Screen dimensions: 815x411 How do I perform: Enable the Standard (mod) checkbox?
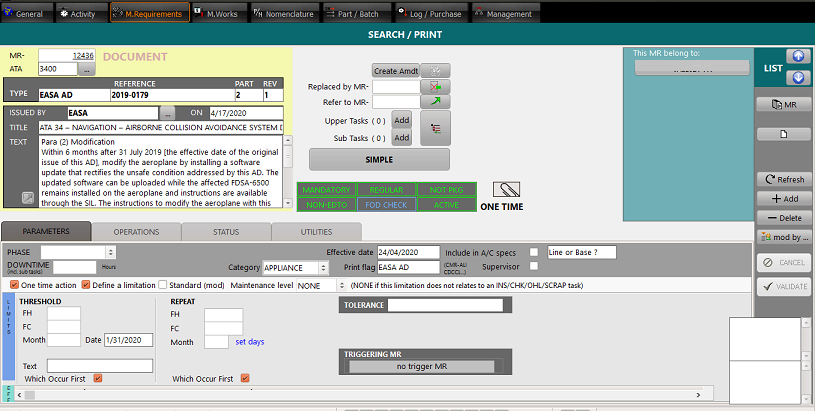tap(163, 285)
